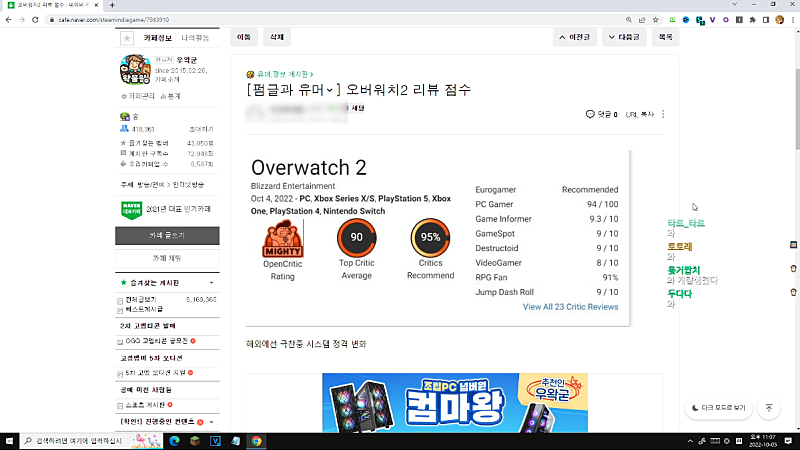The width and height of the screenshot is (800, 450).
Task: Open 유머,정보 게시판 breadcrumb link
Action: pyautogui.click(x=285, y=74)
